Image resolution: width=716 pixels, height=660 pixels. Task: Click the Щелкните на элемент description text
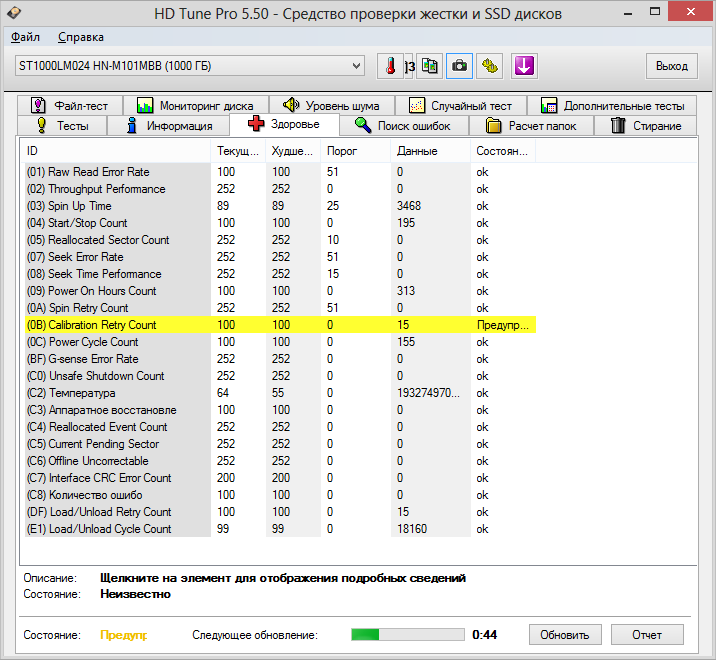click(283, 578)
